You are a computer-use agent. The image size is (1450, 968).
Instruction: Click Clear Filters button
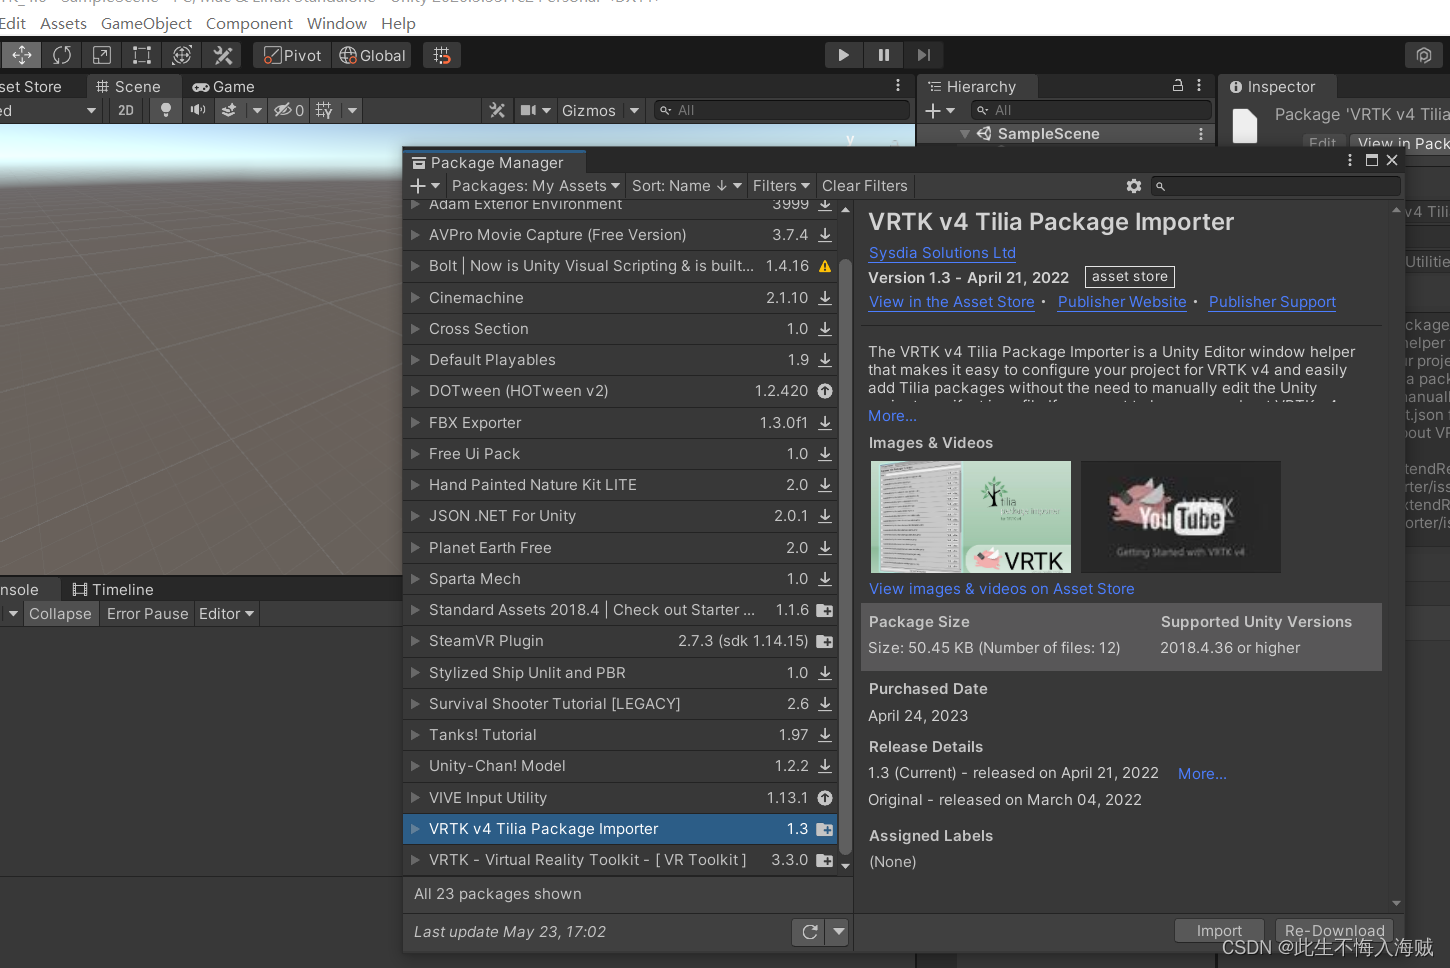(x=865, y=186)
